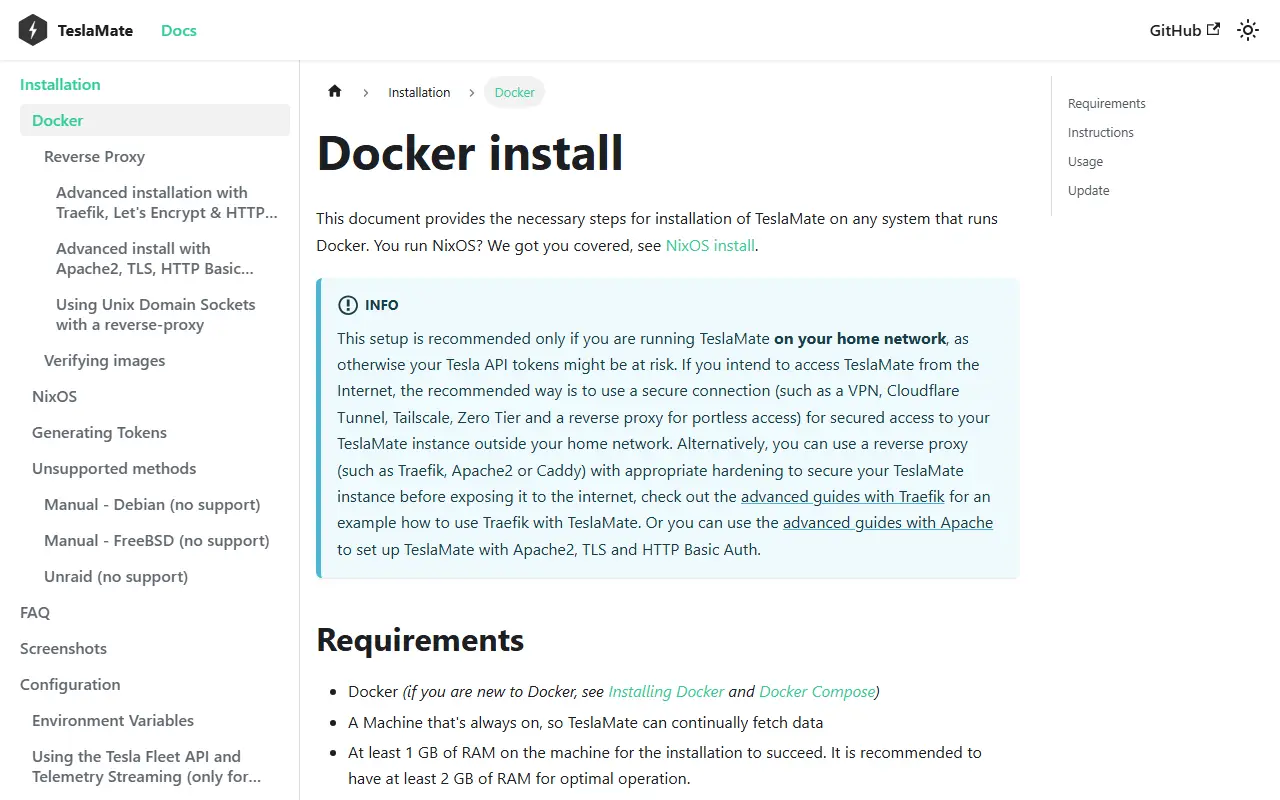Click the Docker install page title
Viewport: 1280px width, 800px height.
point(470,153)
